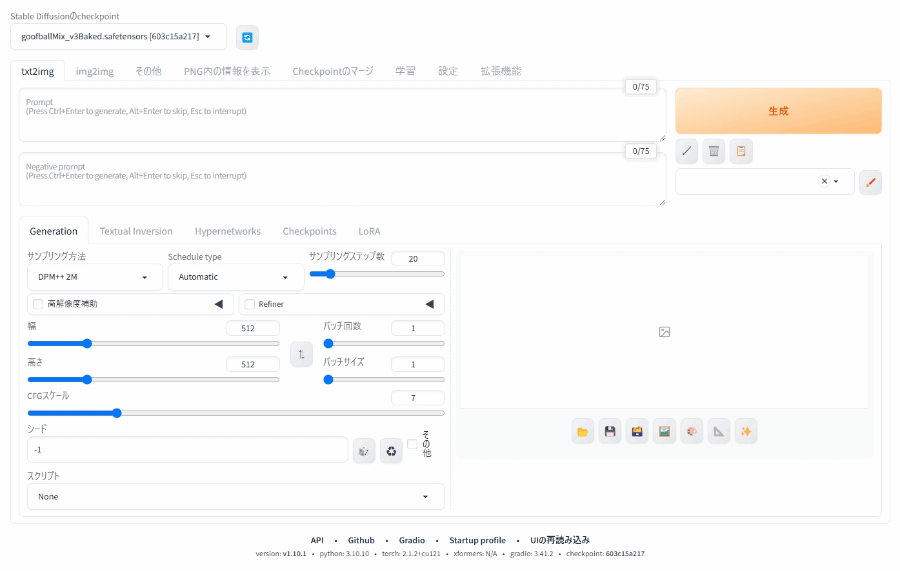The width and height of the screenshot is (900, 571).
Task: Save the image with the floppy disk icon
Action: point(610,432)
